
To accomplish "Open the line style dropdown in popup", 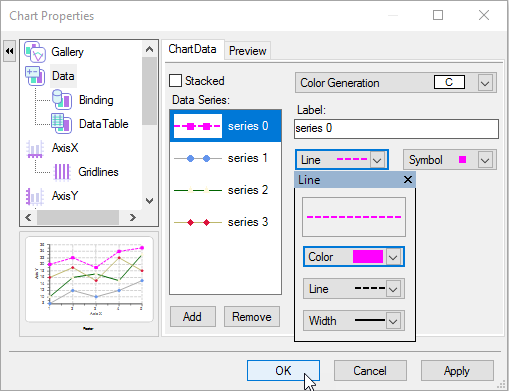I will tap(393, 289).
